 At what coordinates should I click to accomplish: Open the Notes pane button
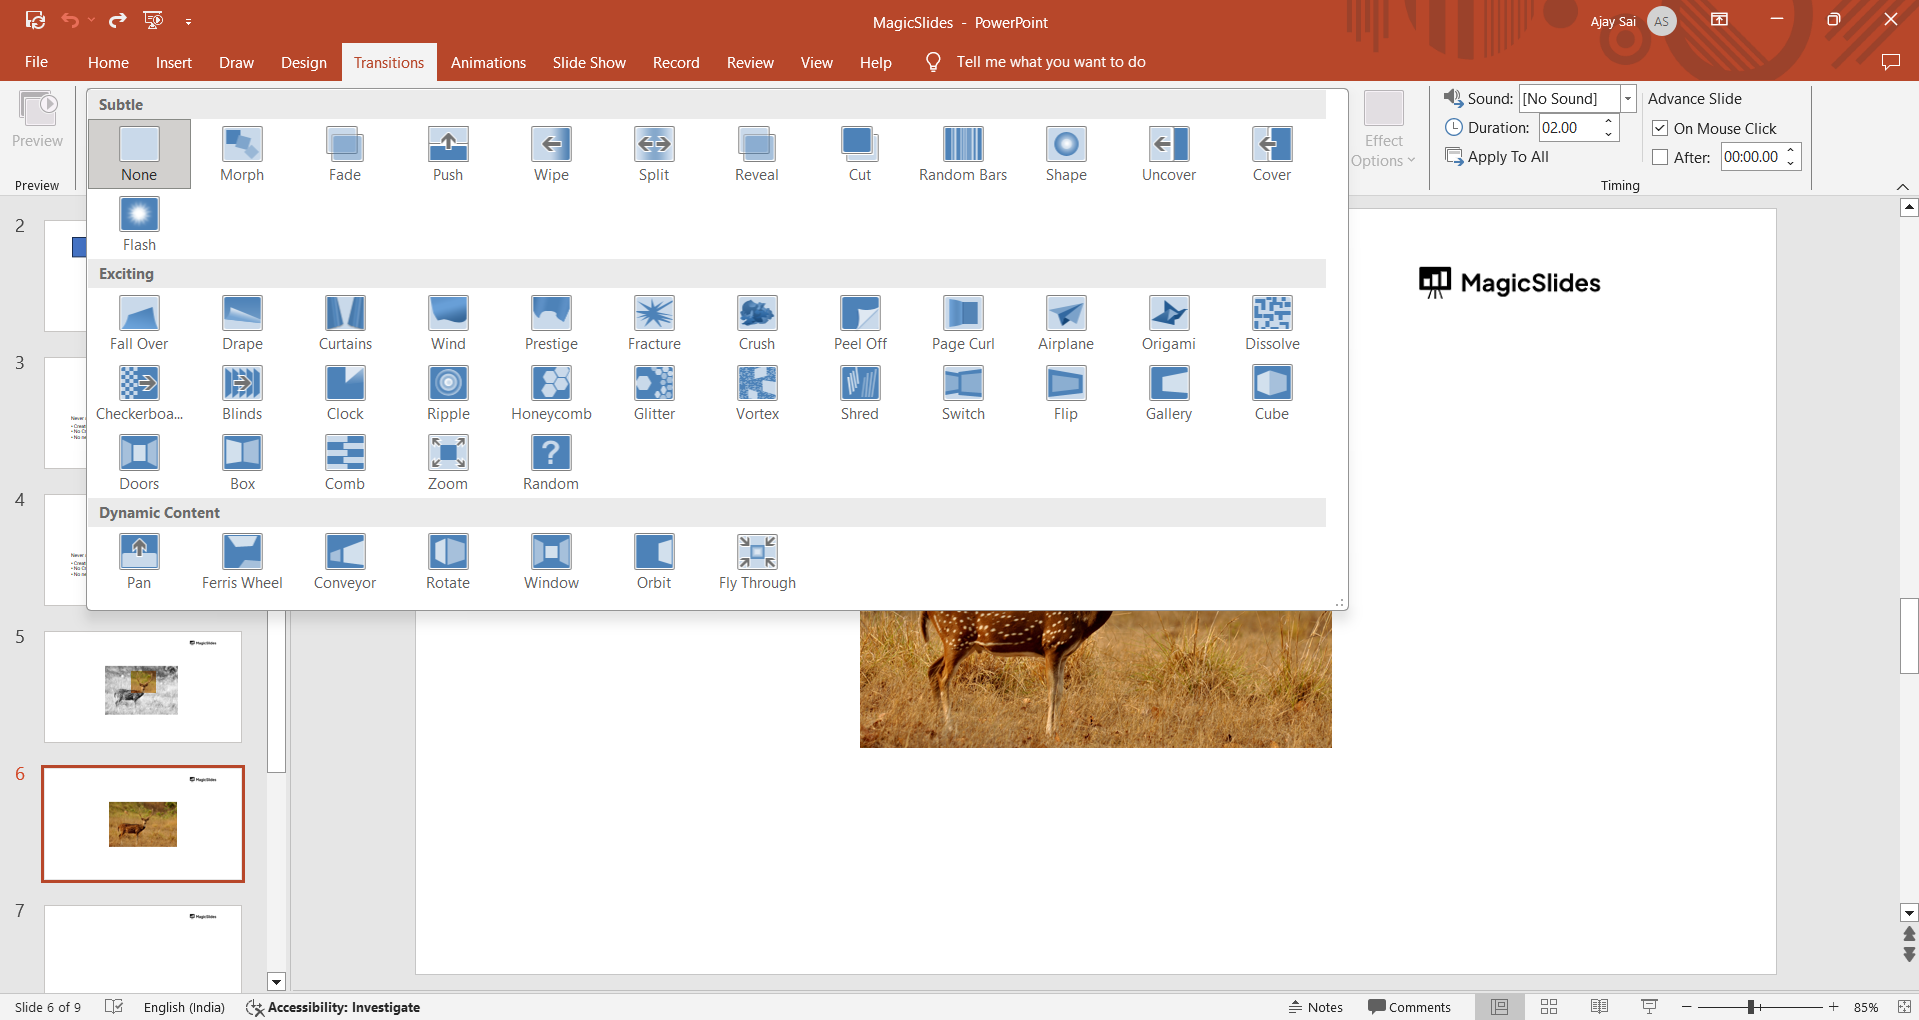coord(1315,1007)
